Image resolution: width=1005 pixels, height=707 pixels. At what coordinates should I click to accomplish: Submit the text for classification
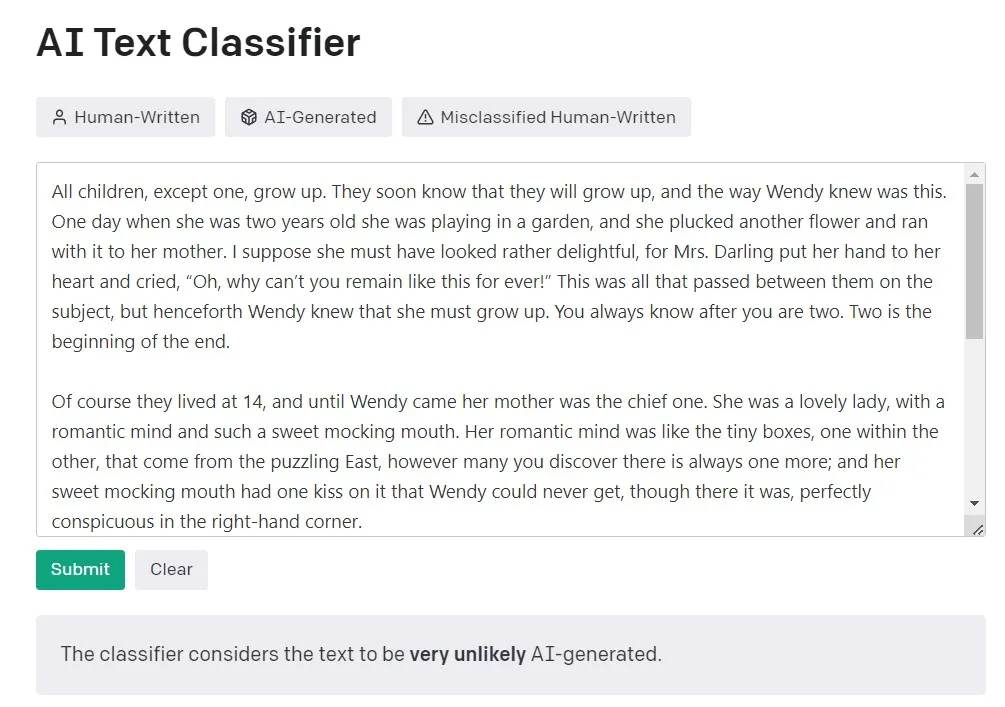pyautogui.click(x=80, y=570)
